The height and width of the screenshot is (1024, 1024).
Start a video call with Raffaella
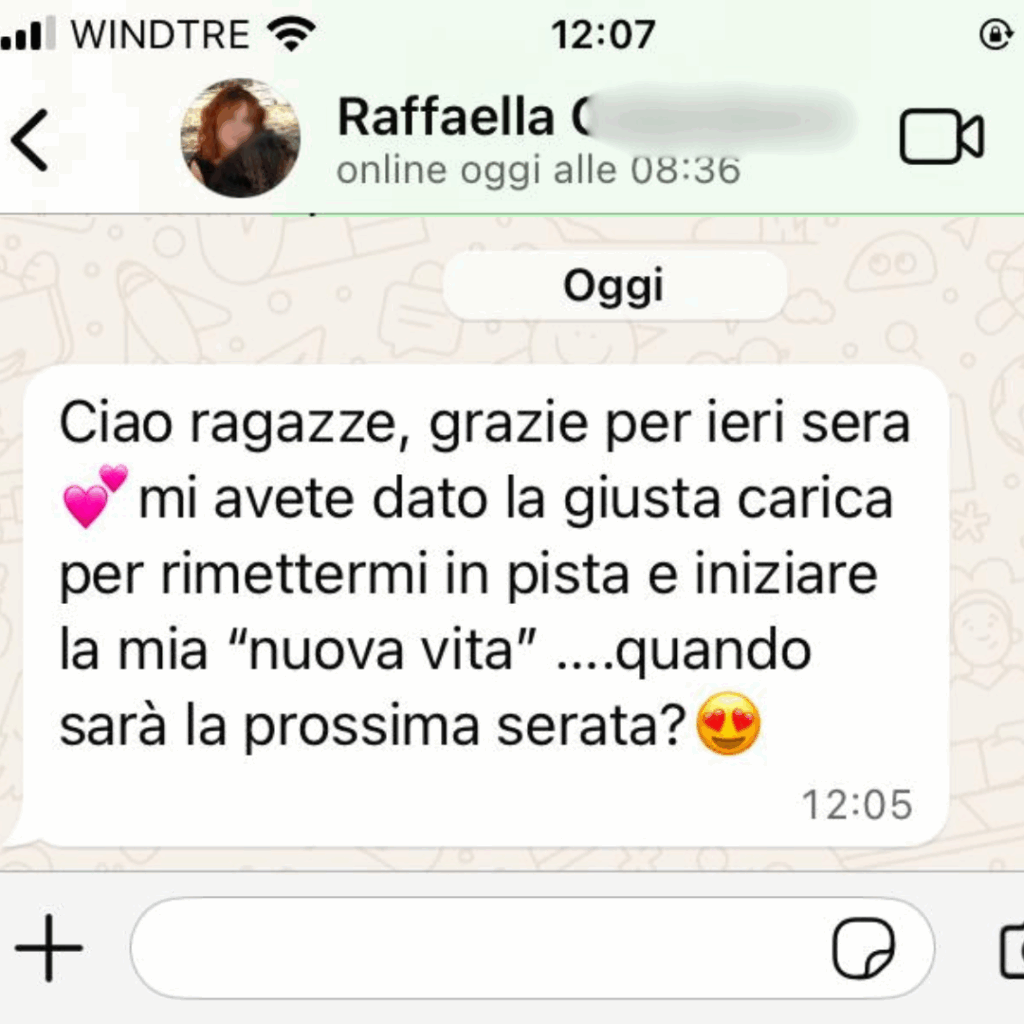pyautogui.click(x=941, y=136)
